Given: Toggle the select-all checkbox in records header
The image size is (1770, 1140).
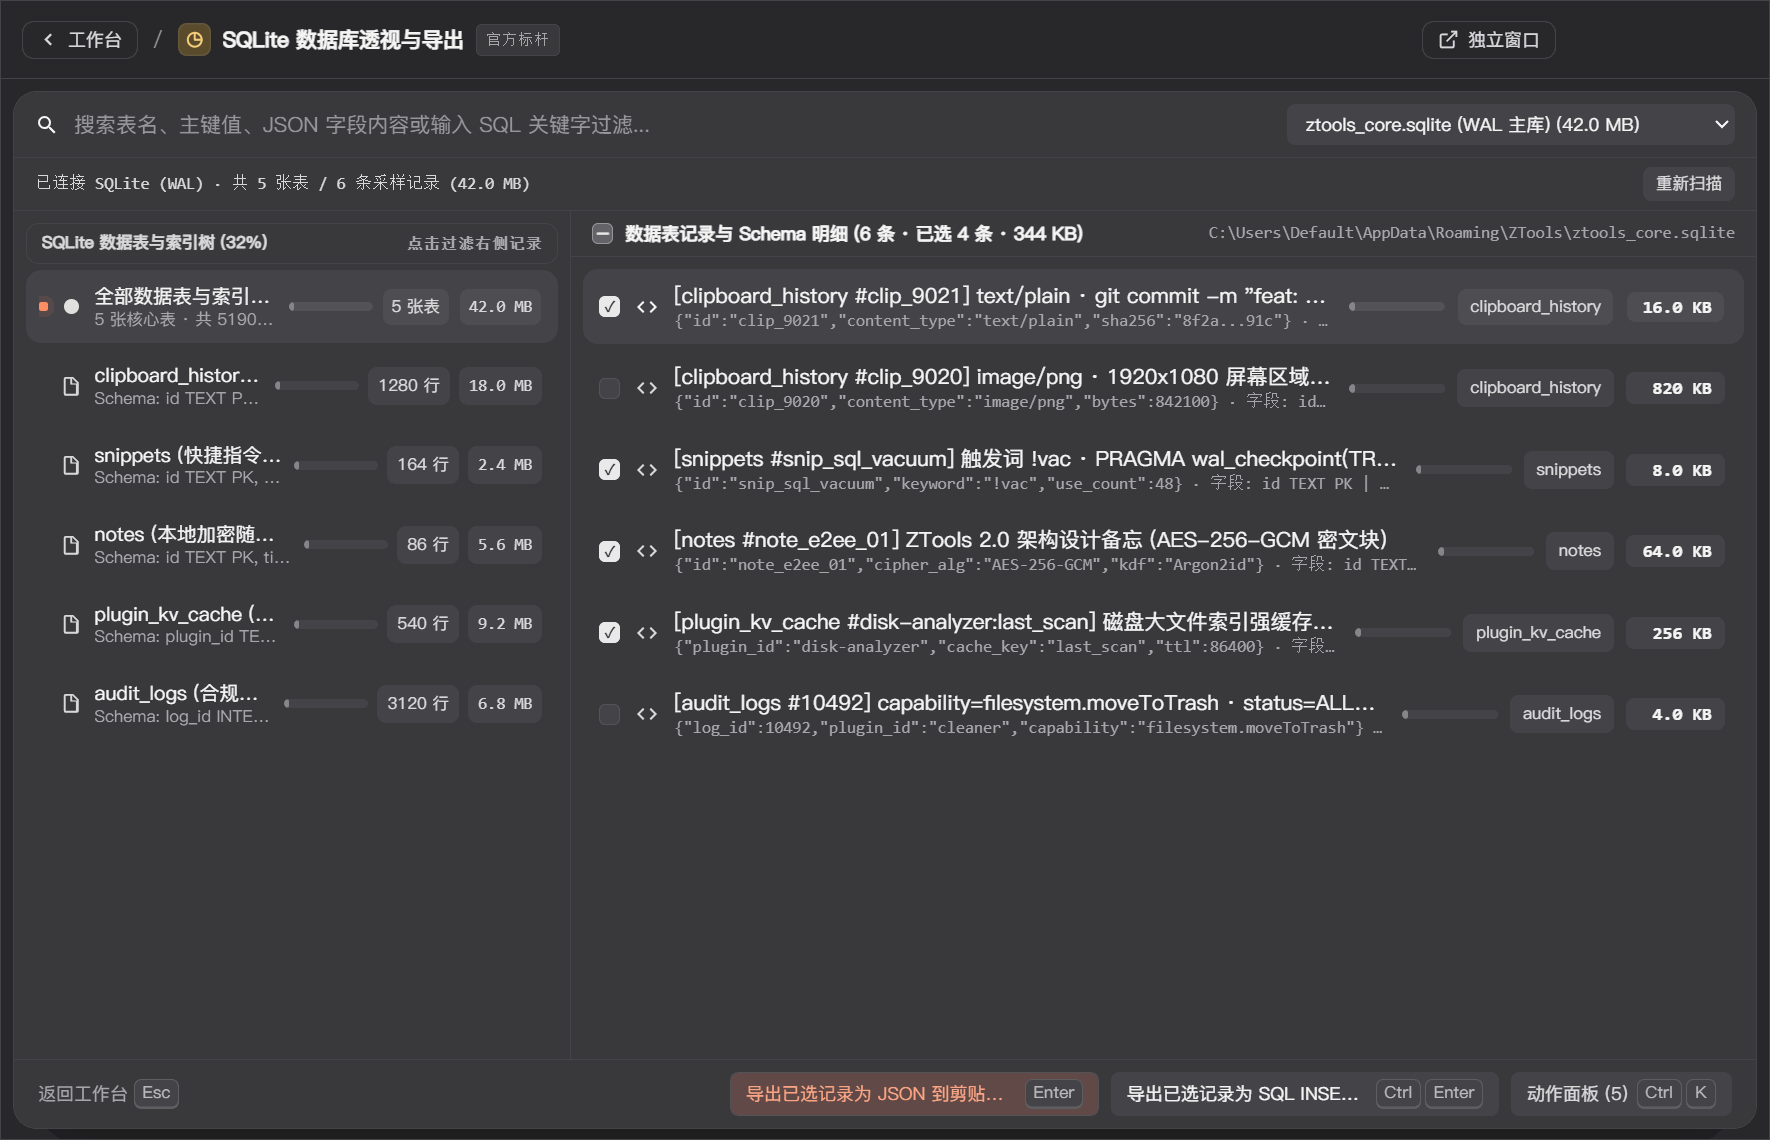Looking at the screenshot, I should (x=602, y=234).
